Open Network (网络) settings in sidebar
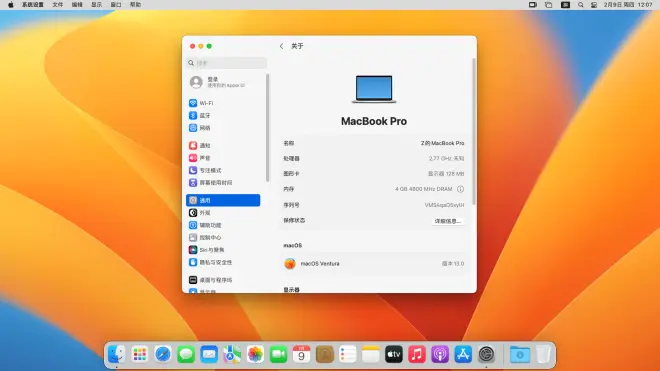This screenshot has width=660, height=371. click(223, 128)
